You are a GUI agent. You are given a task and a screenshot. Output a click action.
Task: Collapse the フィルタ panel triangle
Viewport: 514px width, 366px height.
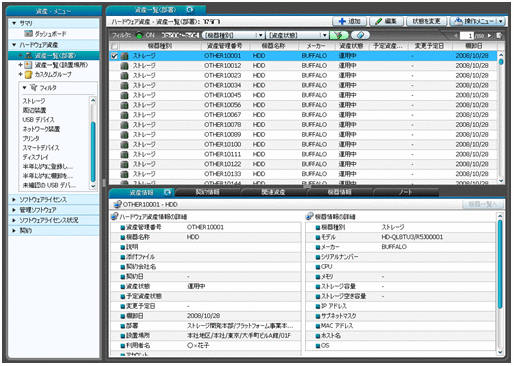pyautogui.click(x=24, y=88)
